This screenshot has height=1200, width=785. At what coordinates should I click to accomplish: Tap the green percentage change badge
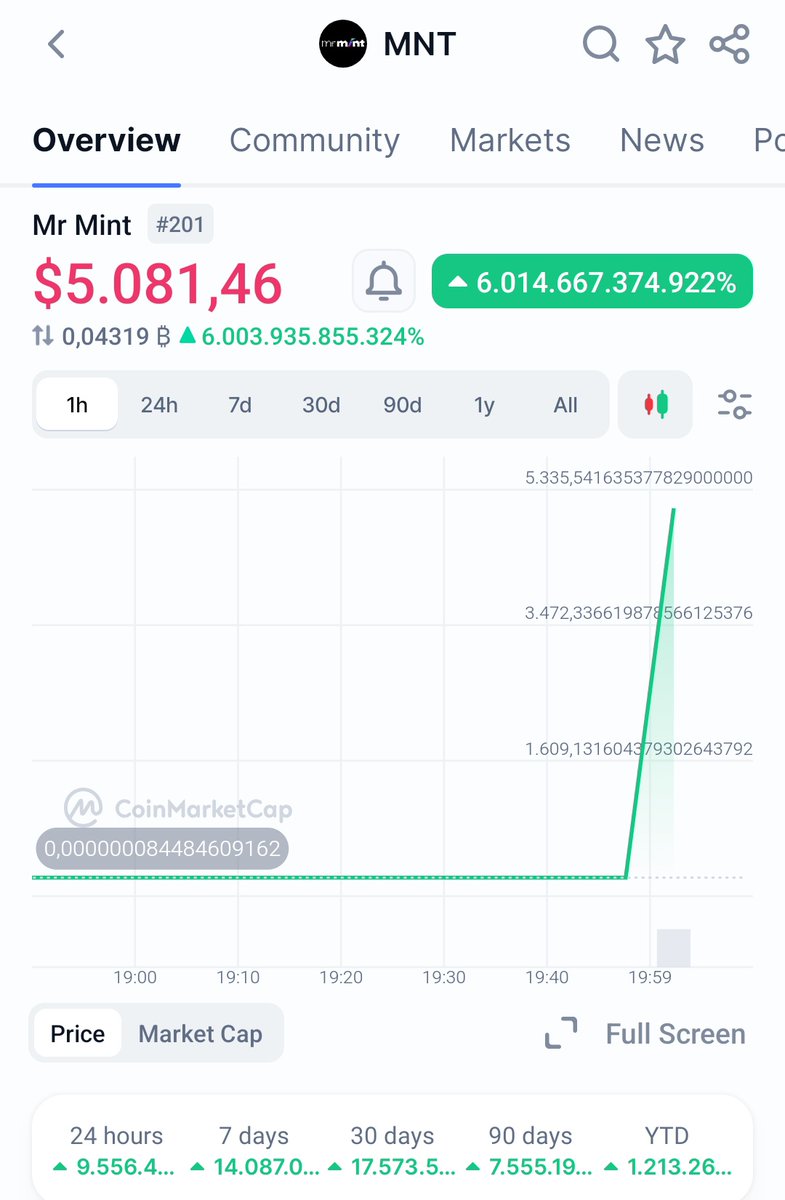[592, 282]
